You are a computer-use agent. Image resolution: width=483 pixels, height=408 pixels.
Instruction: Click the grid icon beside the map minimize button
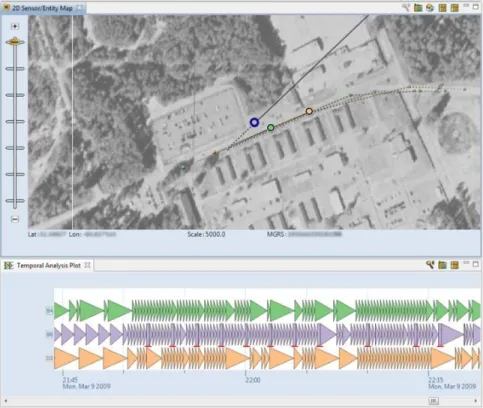point(454,7)
